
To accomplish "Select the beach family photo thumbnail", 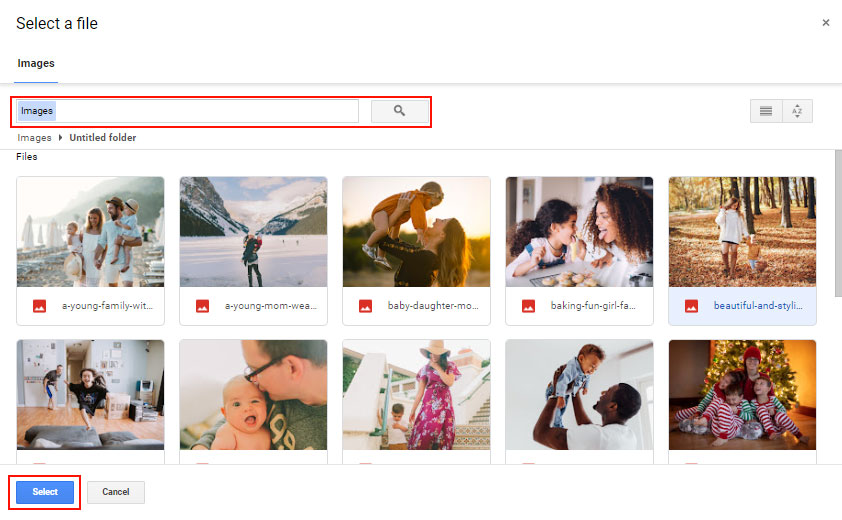I will click(90, 232).
